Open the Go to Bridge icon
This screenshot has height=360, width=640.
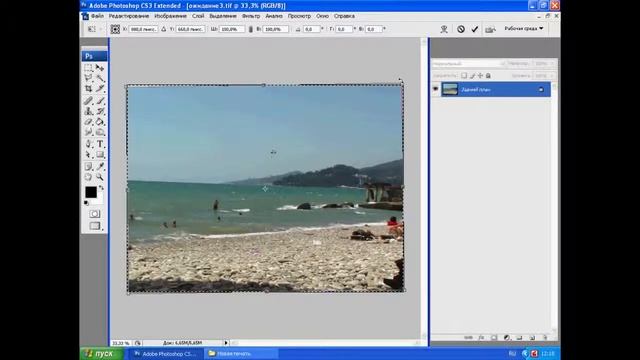(x=490, y=29)
